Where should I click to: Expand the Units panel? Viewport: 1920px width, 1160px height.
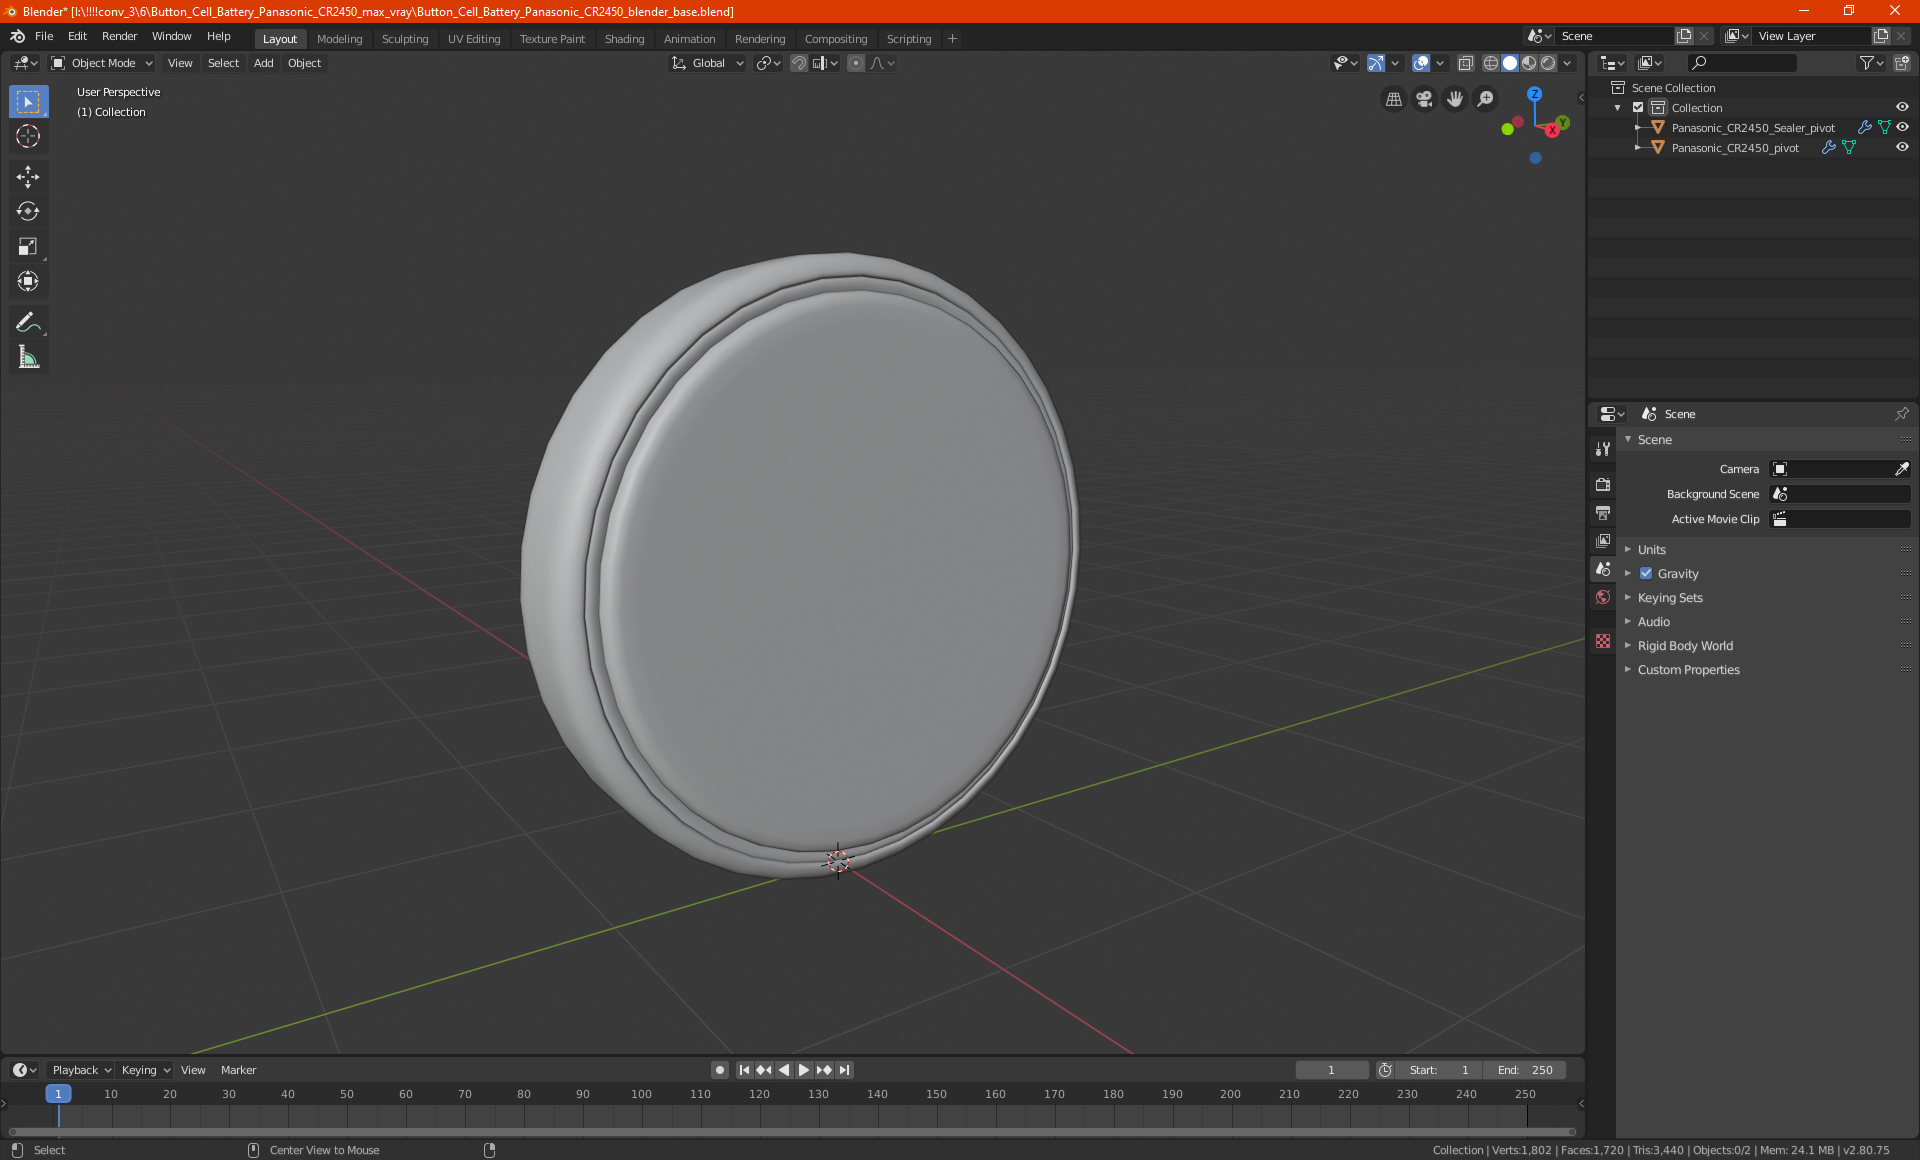pos(1651,550)
